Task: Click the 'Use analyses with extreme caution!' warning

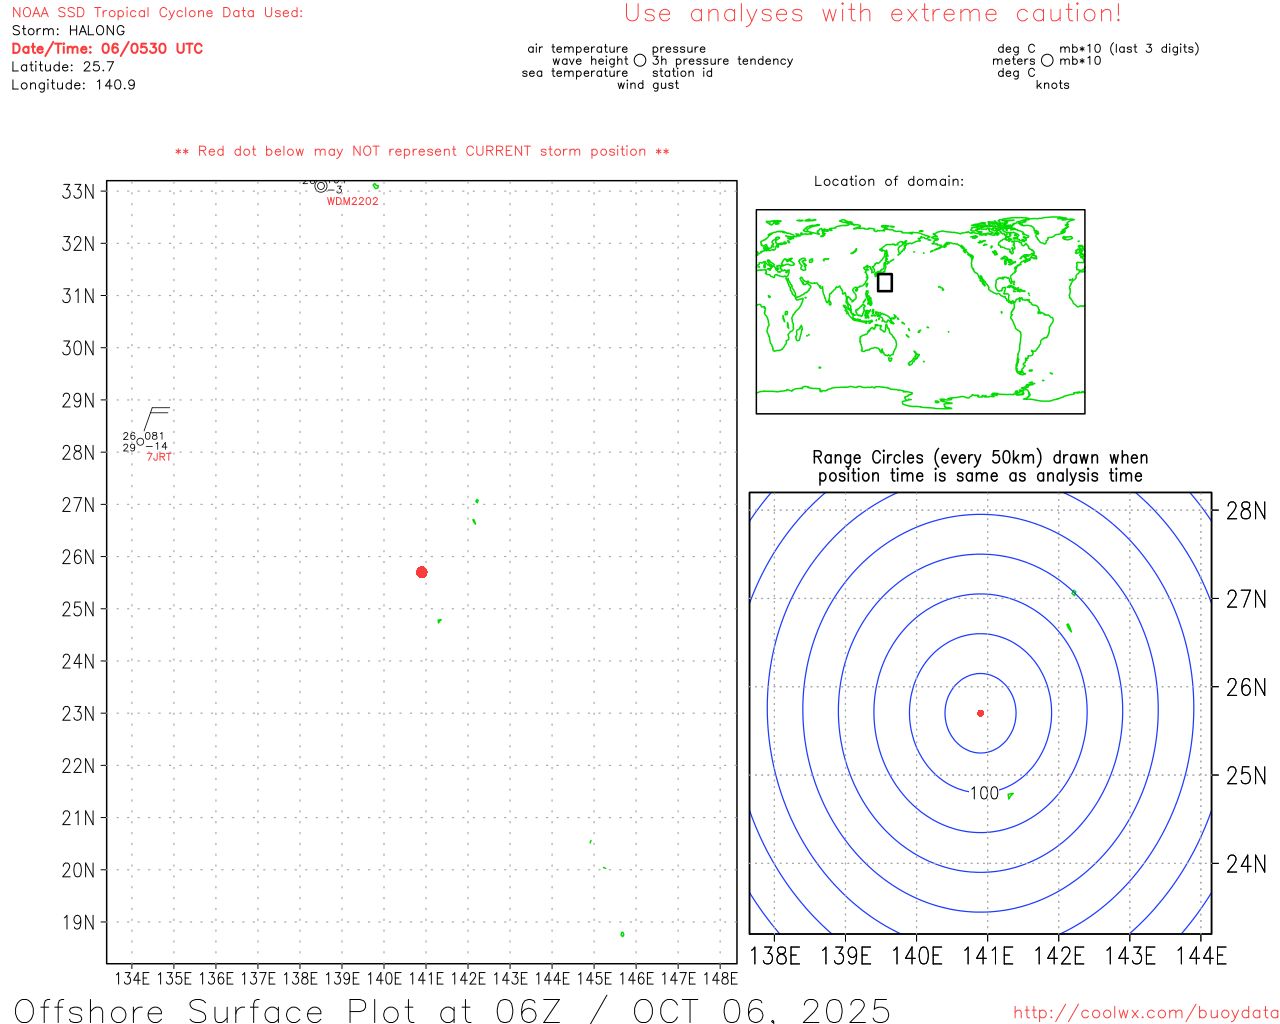Action: [x=872, y=14]
